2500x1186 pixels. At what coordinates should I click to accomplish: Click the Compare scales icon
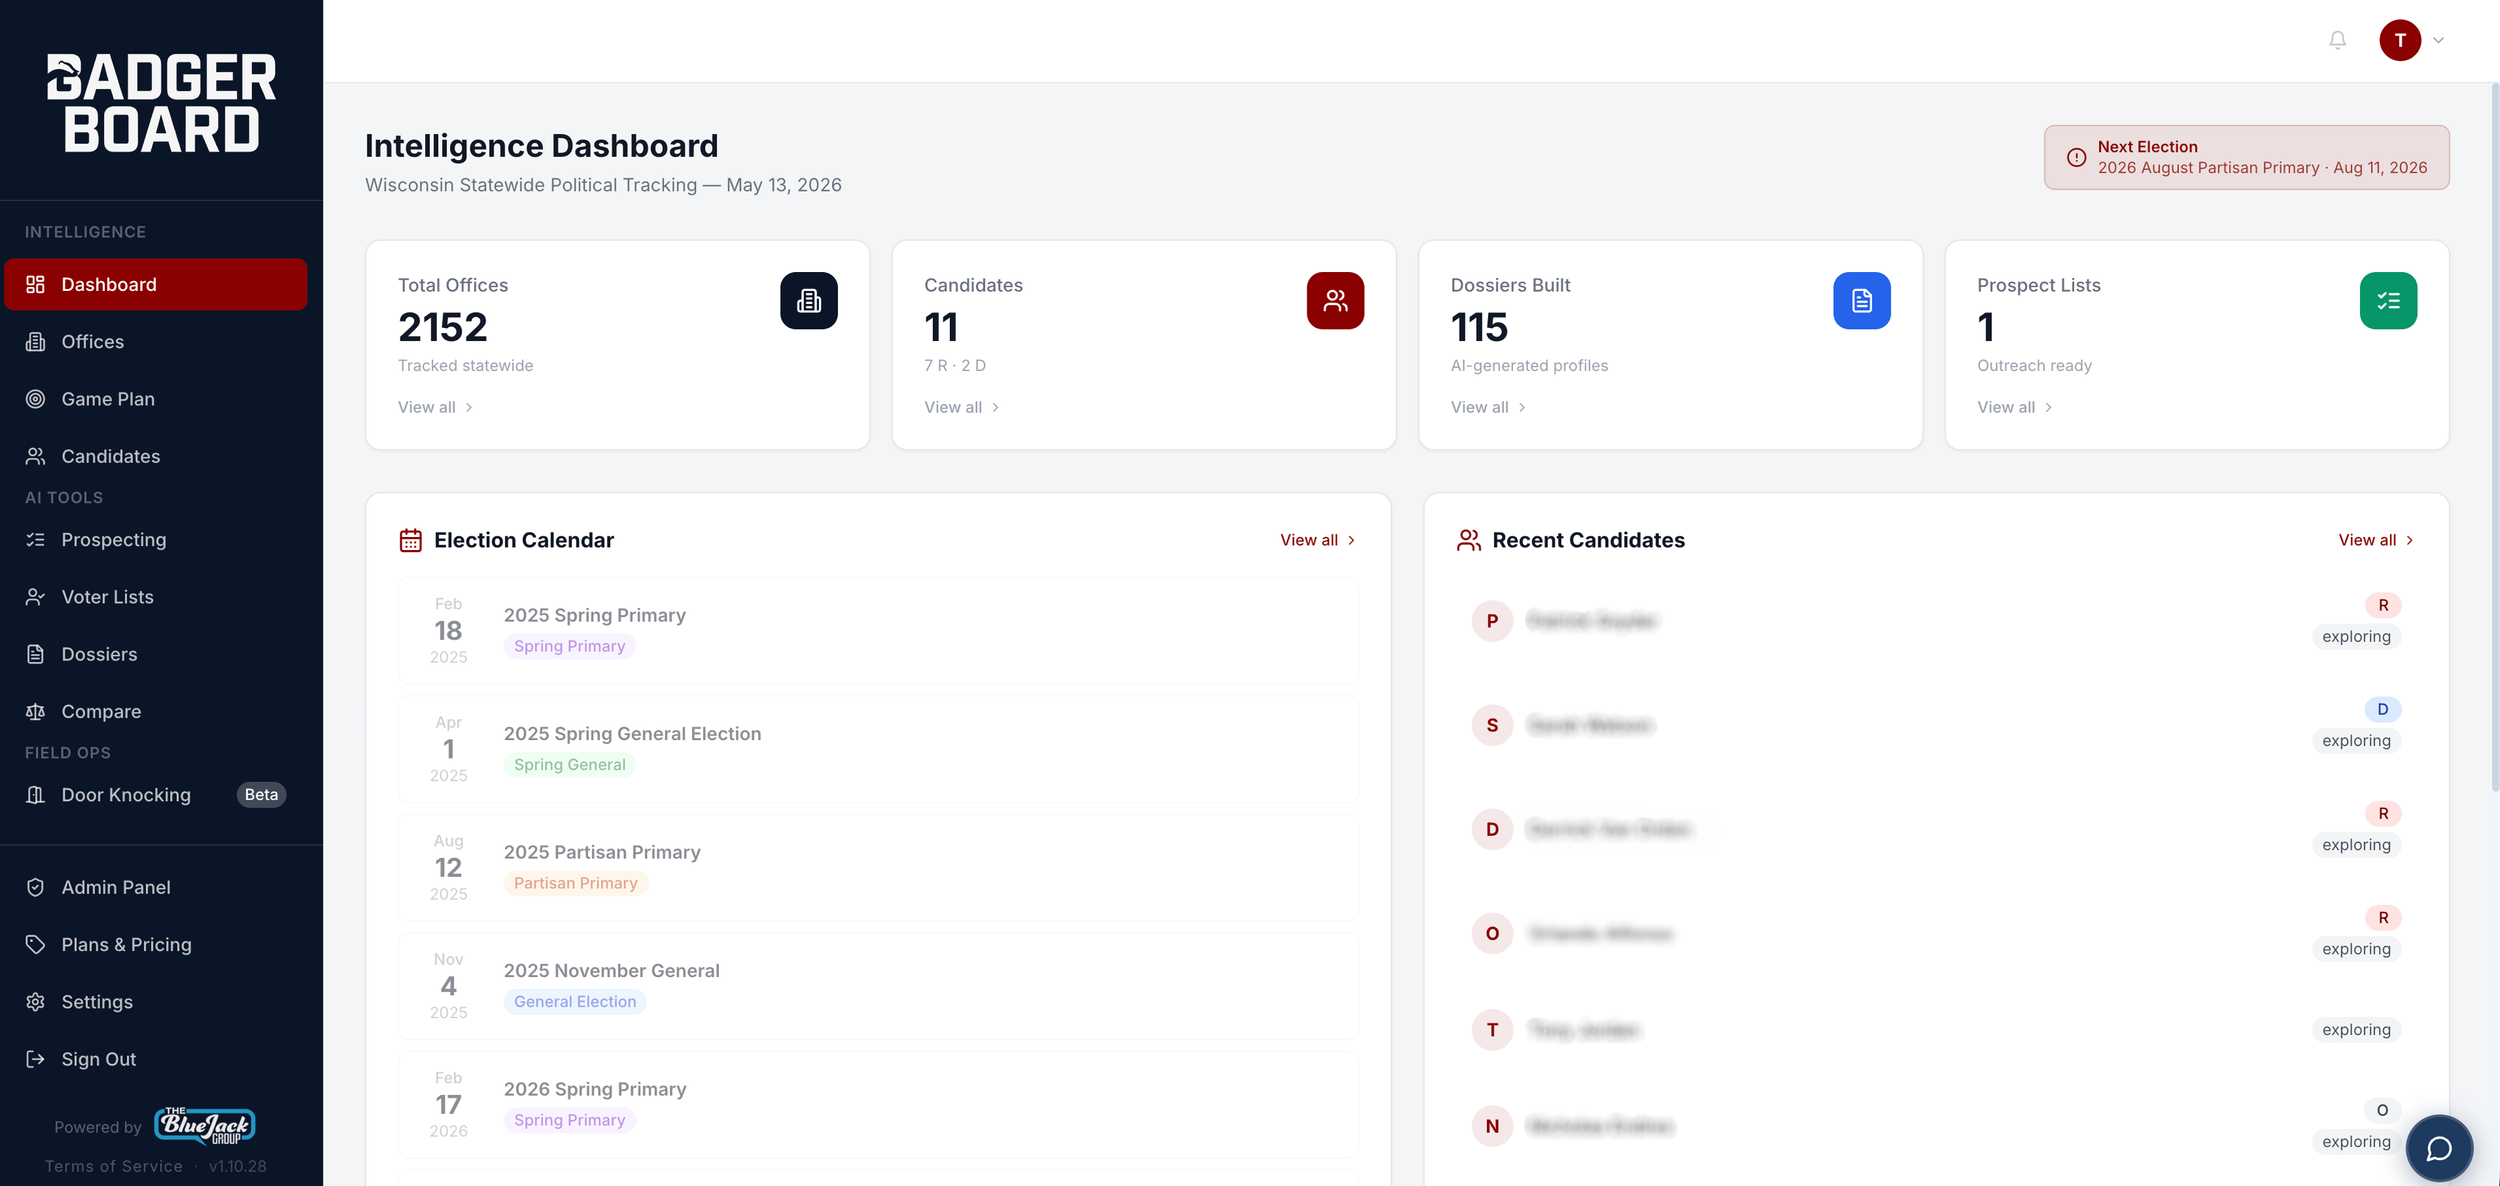[x=35, y=711]
